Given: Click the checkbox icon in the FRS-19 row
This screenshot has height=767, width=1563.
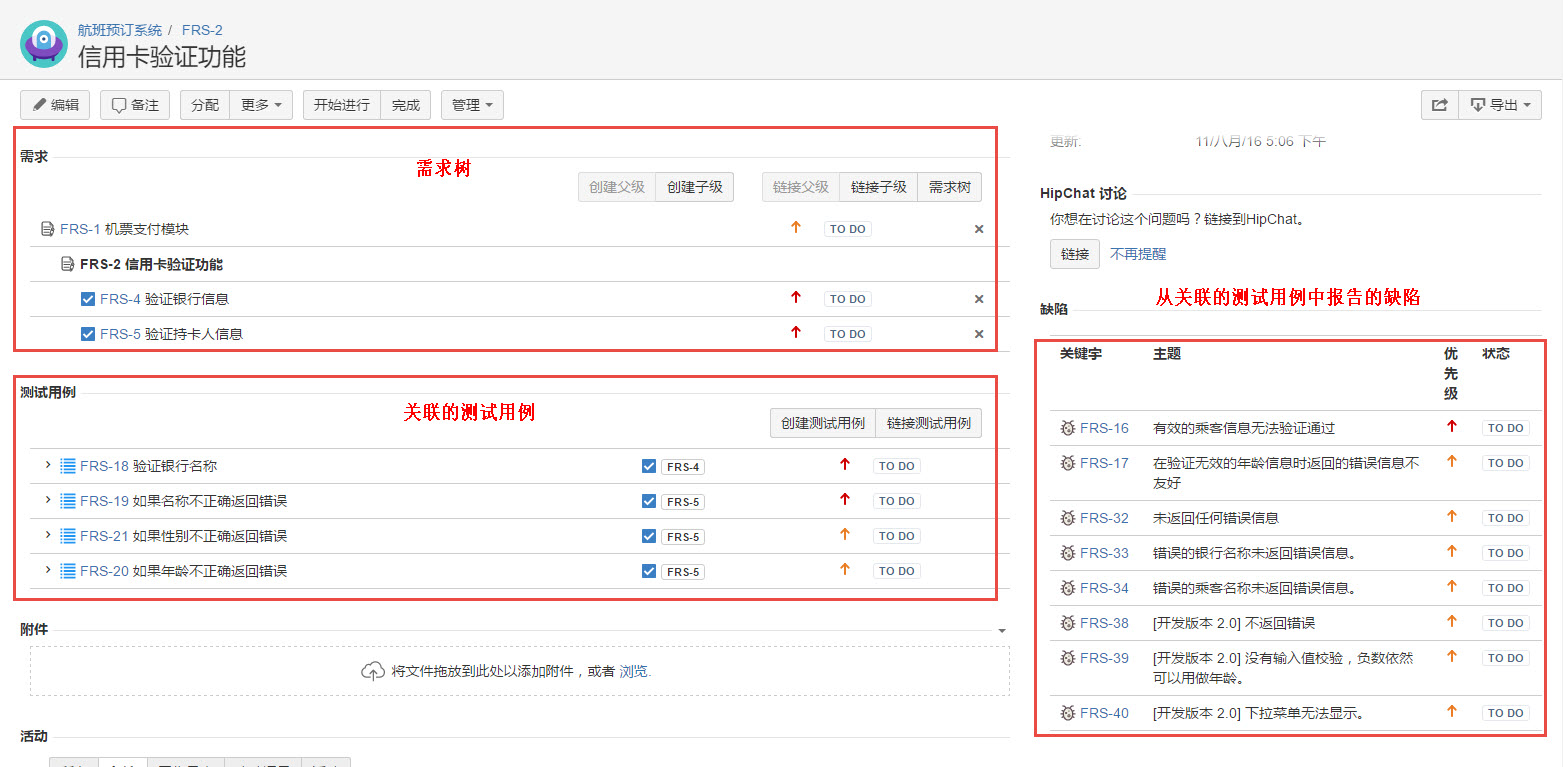Looking at the screenshot, I should click(649, 501).
